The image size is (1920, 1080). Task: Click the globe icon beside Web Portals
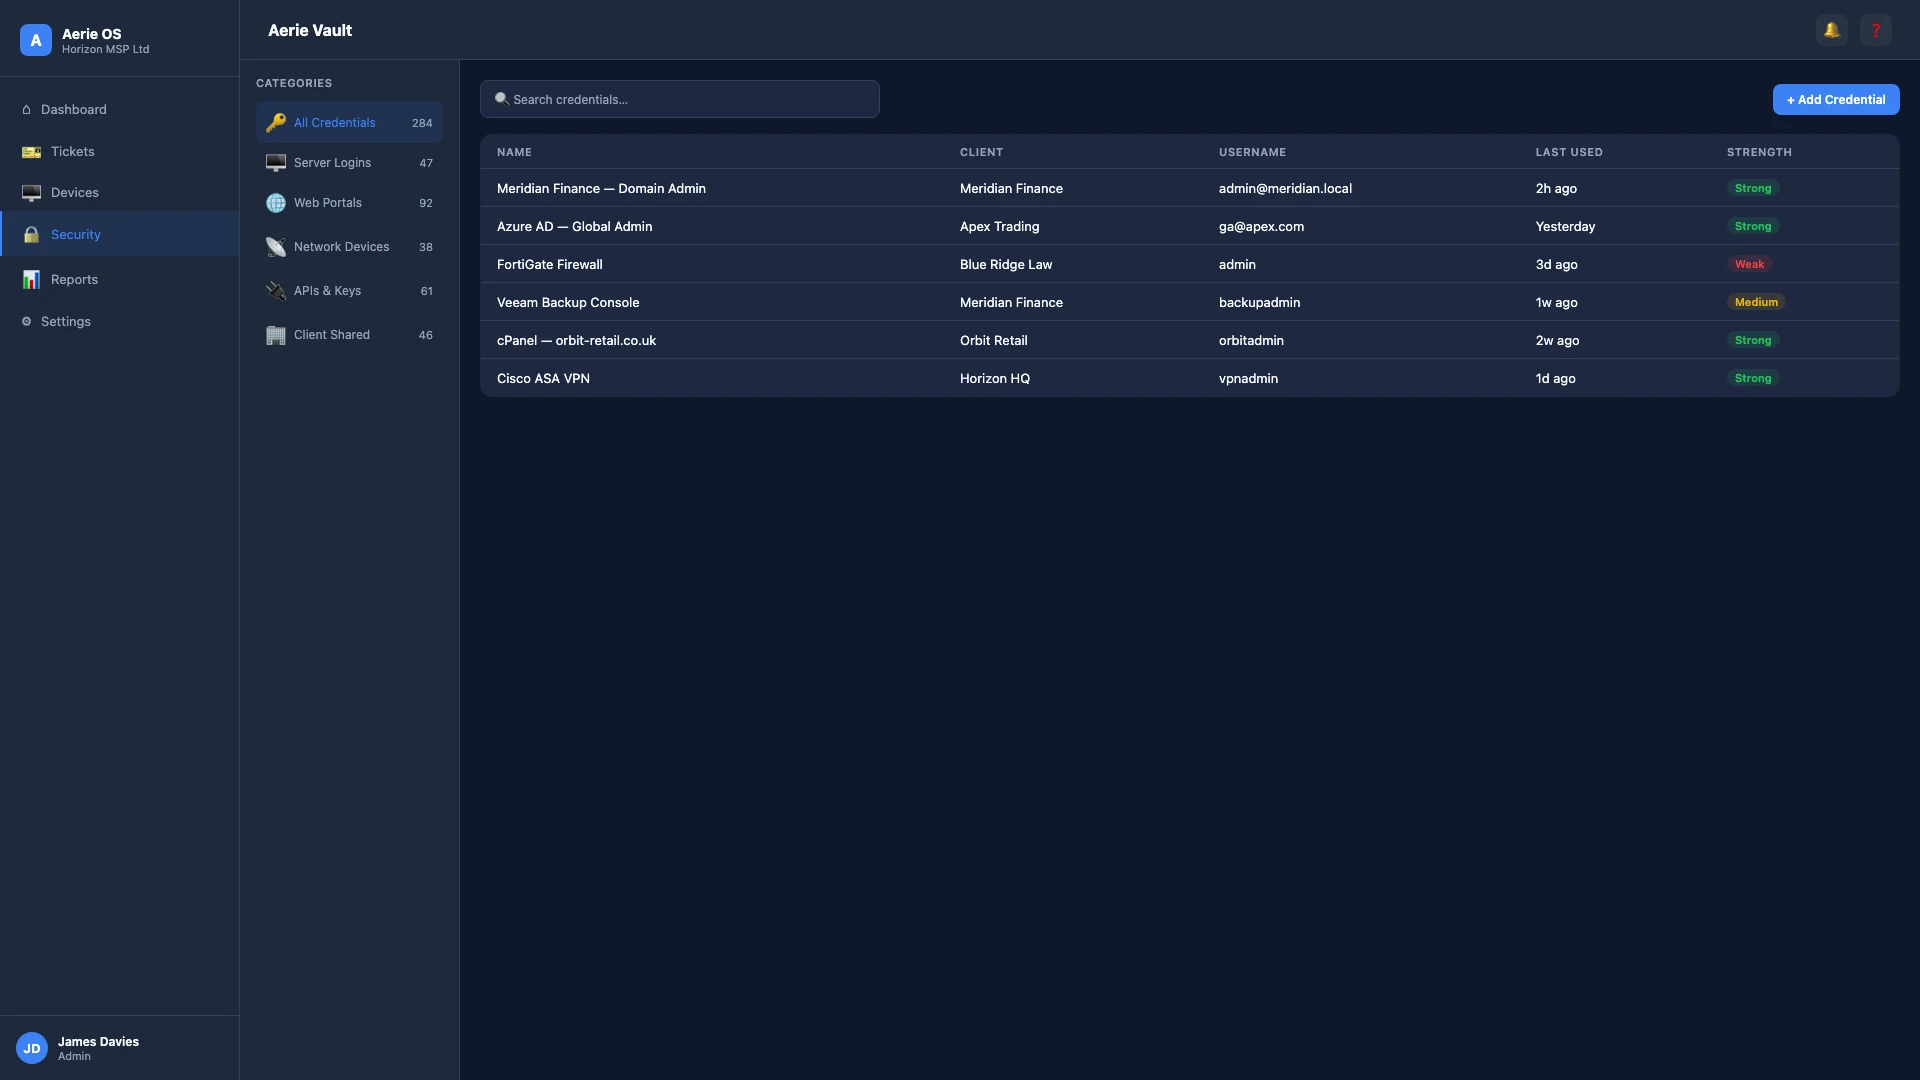(276, 203)
